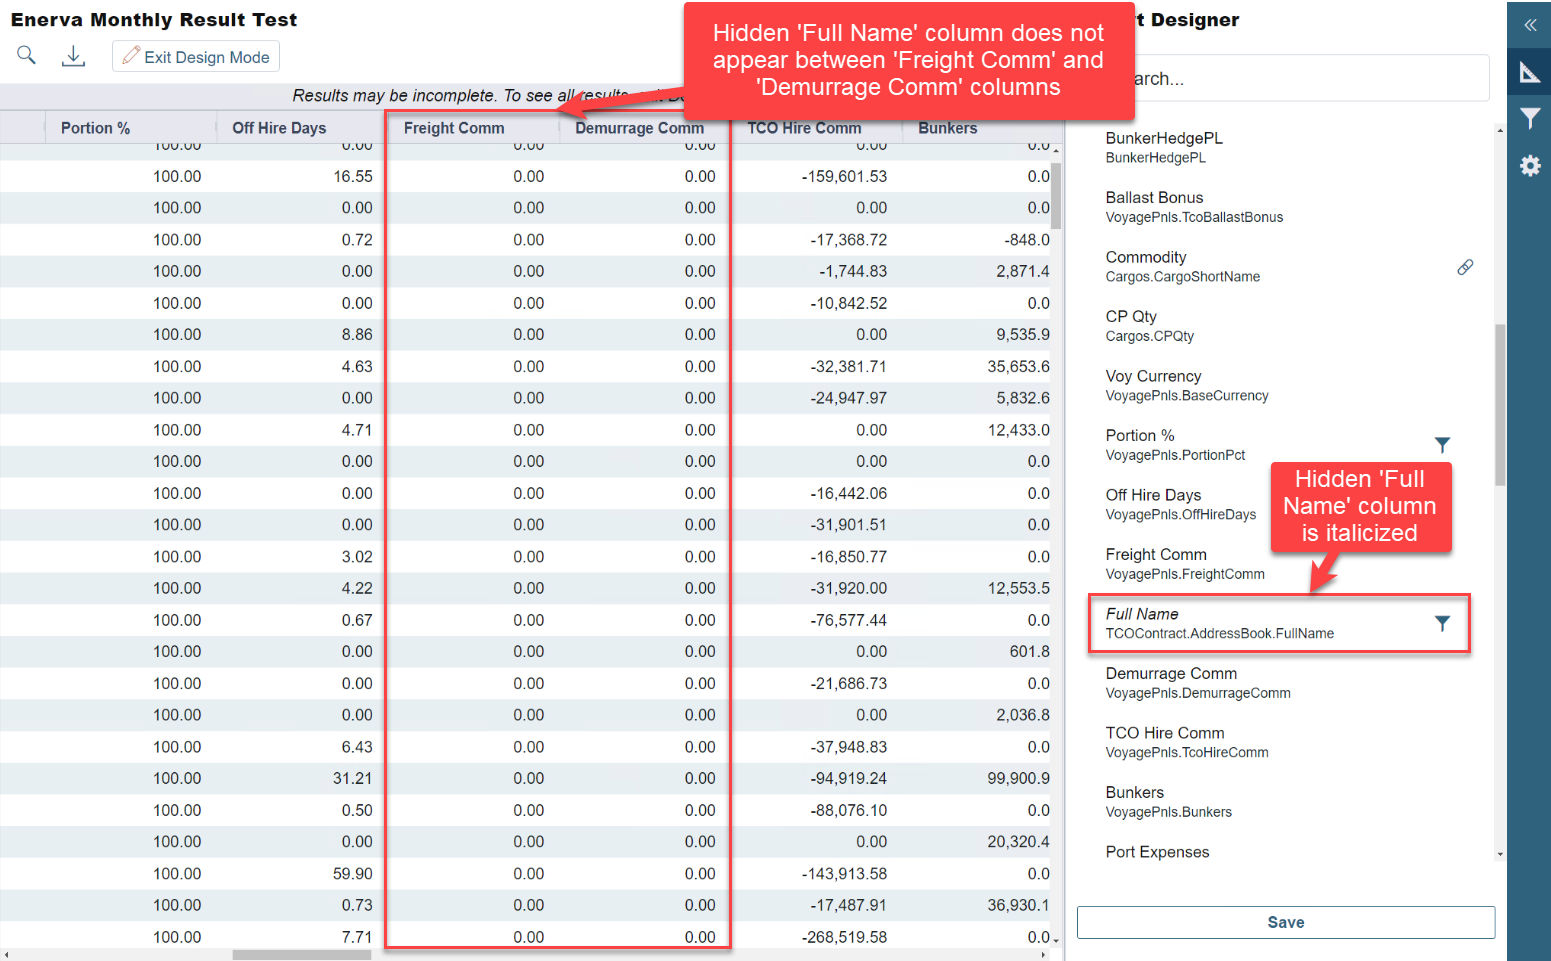Click the column search input field

1310,79
